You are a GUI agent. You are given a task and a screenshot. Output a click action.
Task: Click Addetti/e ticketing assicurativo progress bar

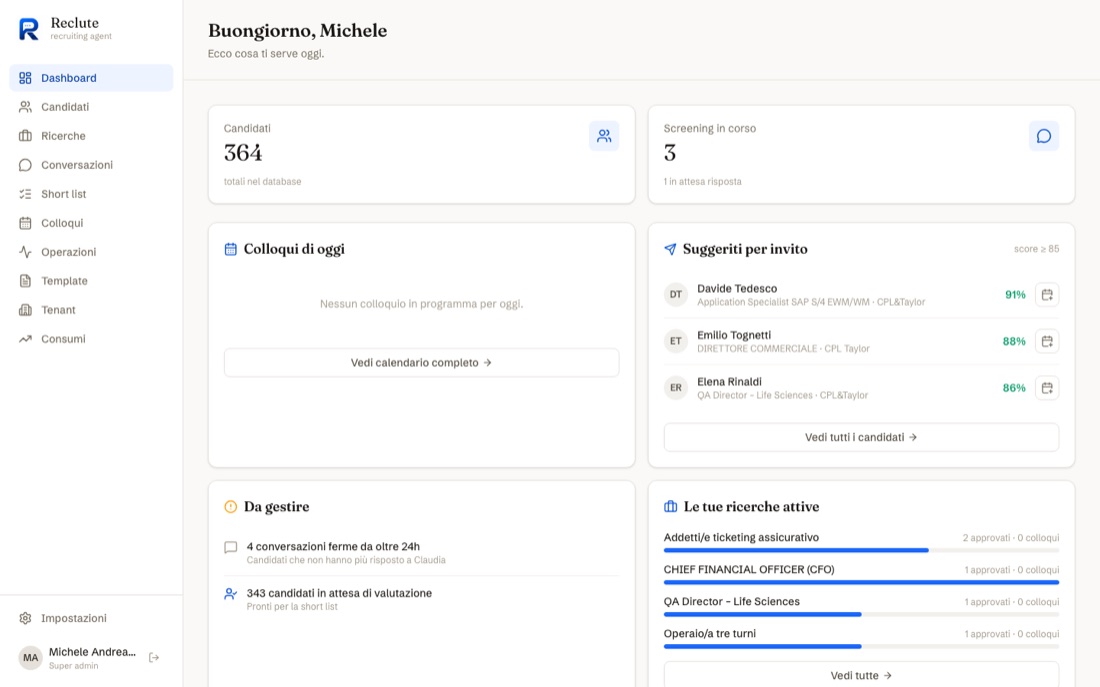861,550
